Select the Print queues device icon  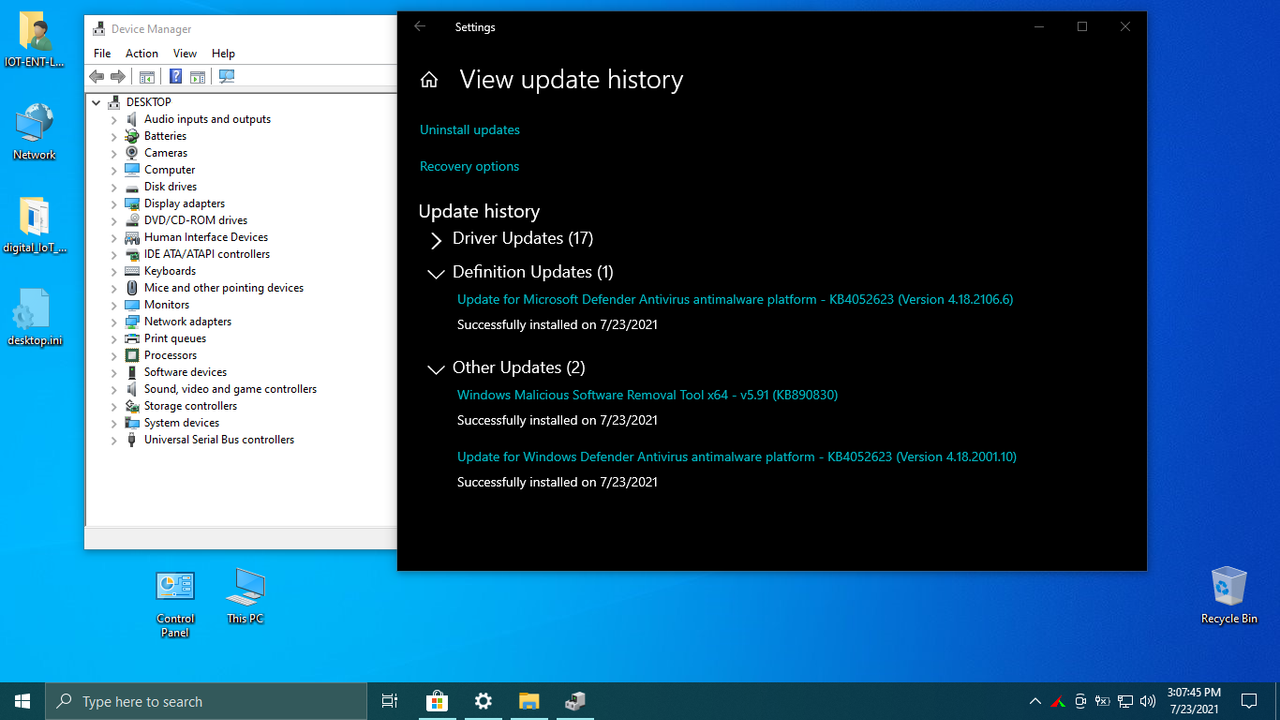(x=132, y=338)
